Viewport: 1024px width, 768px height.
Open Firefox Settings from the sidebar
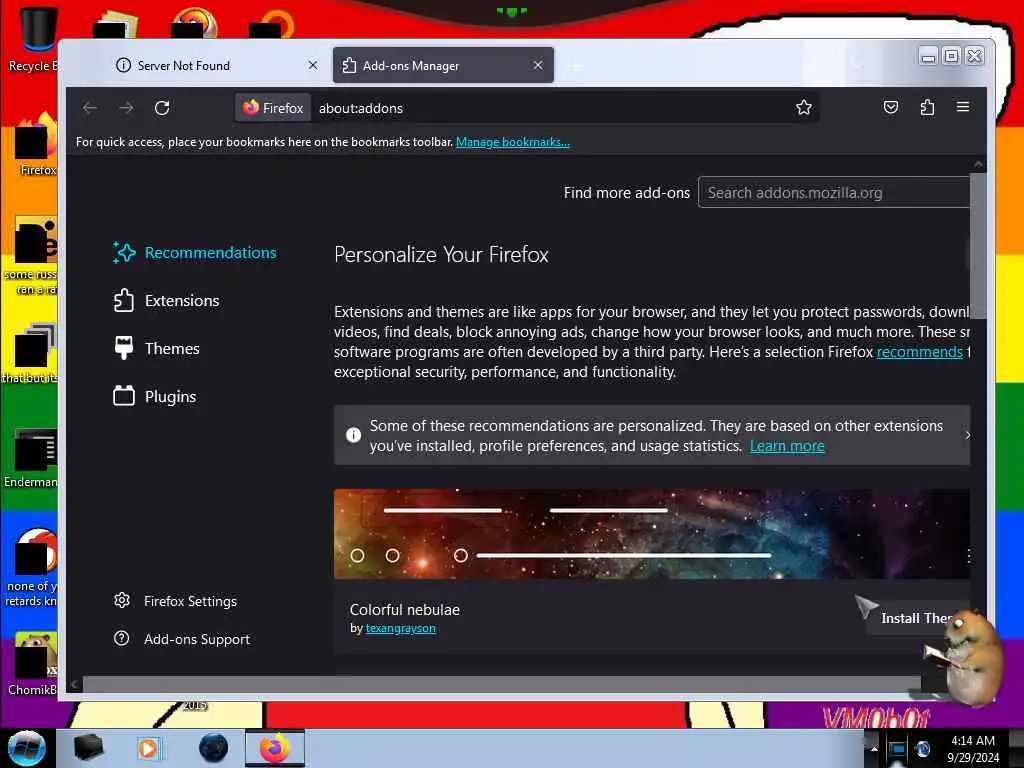[175, 601]
